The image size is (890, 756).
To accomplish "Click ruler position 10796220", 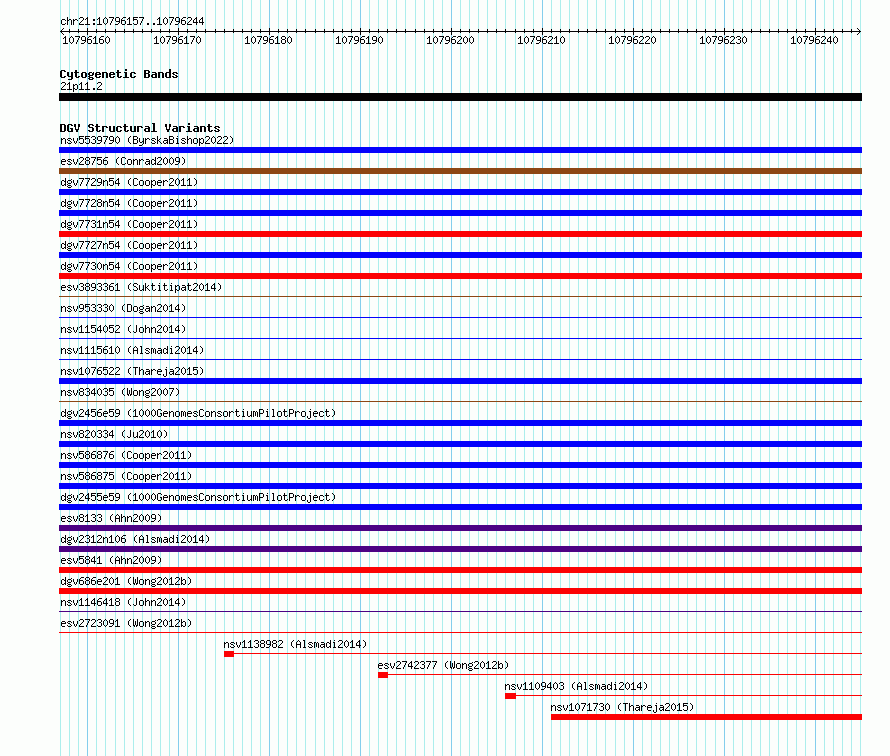I will [x=632, y=40].
